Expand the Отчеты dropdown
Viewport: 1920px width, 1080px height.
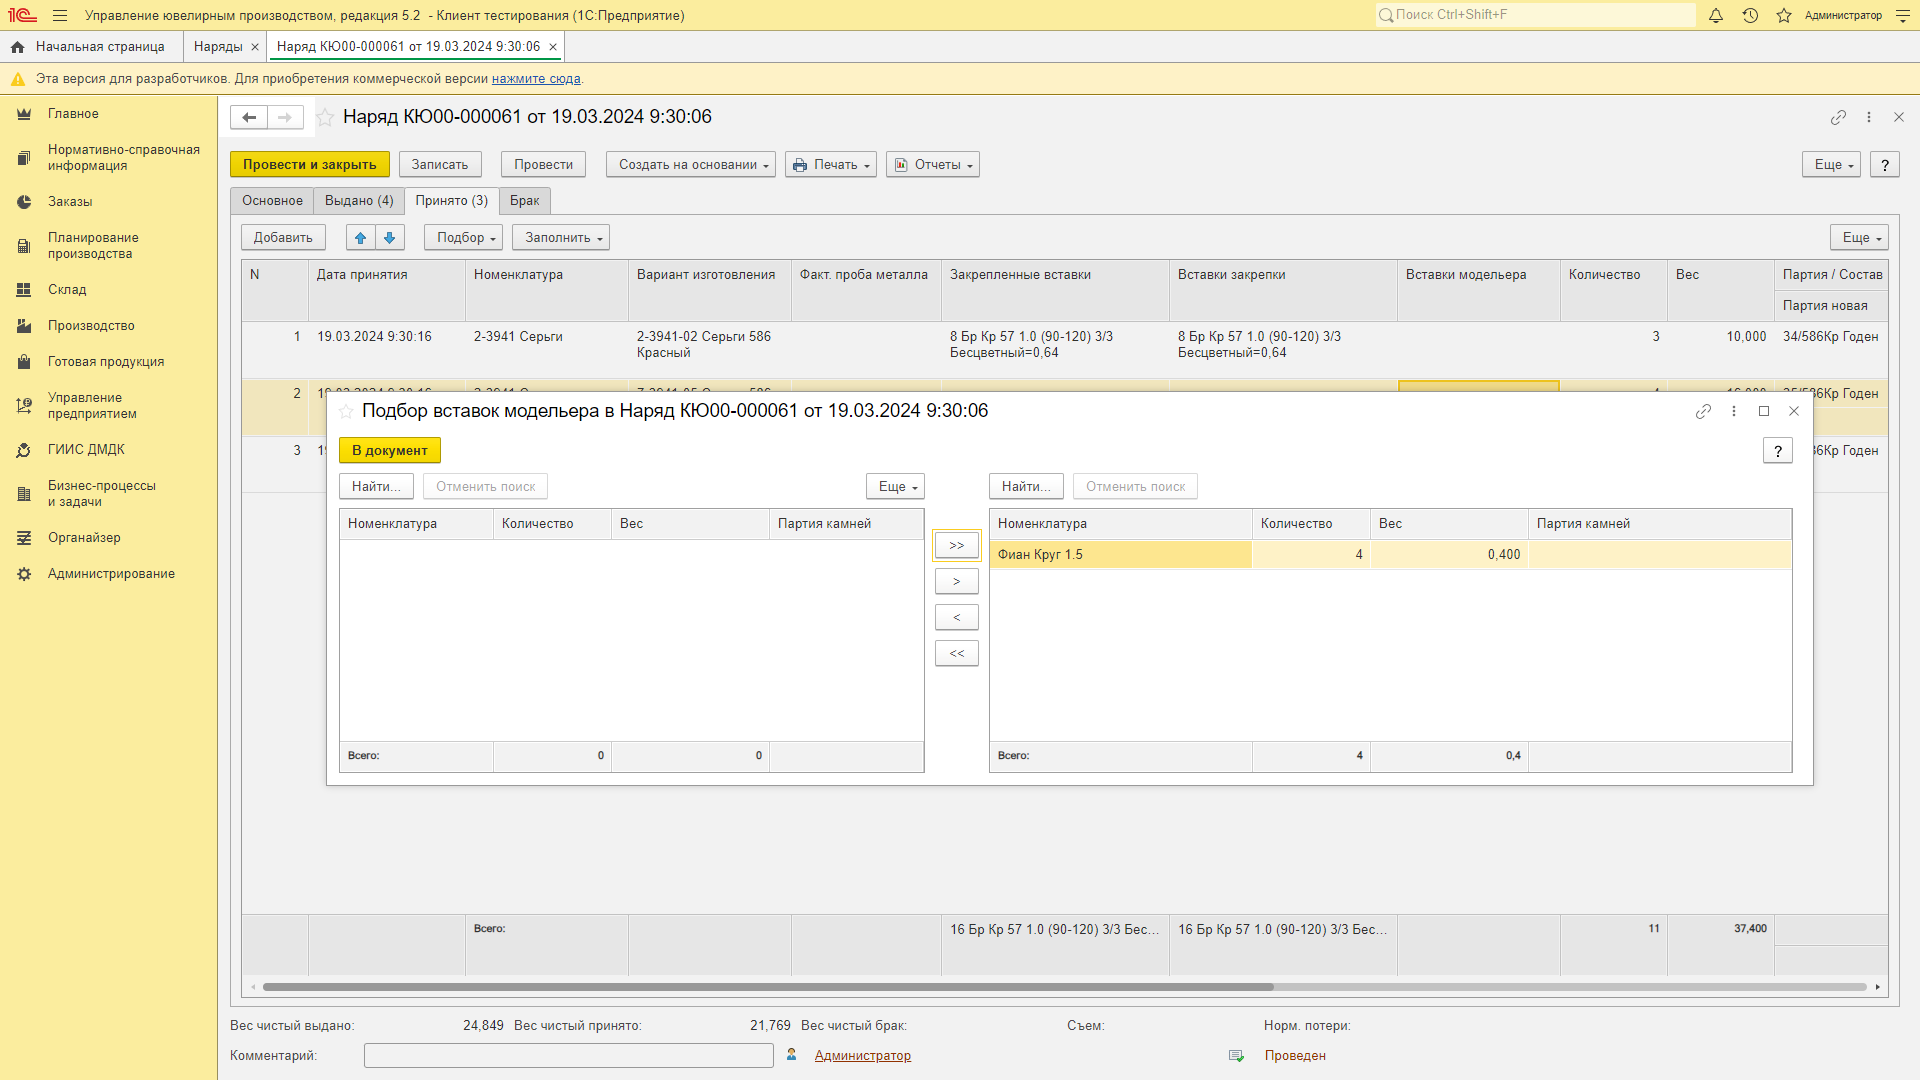(932, 165)
